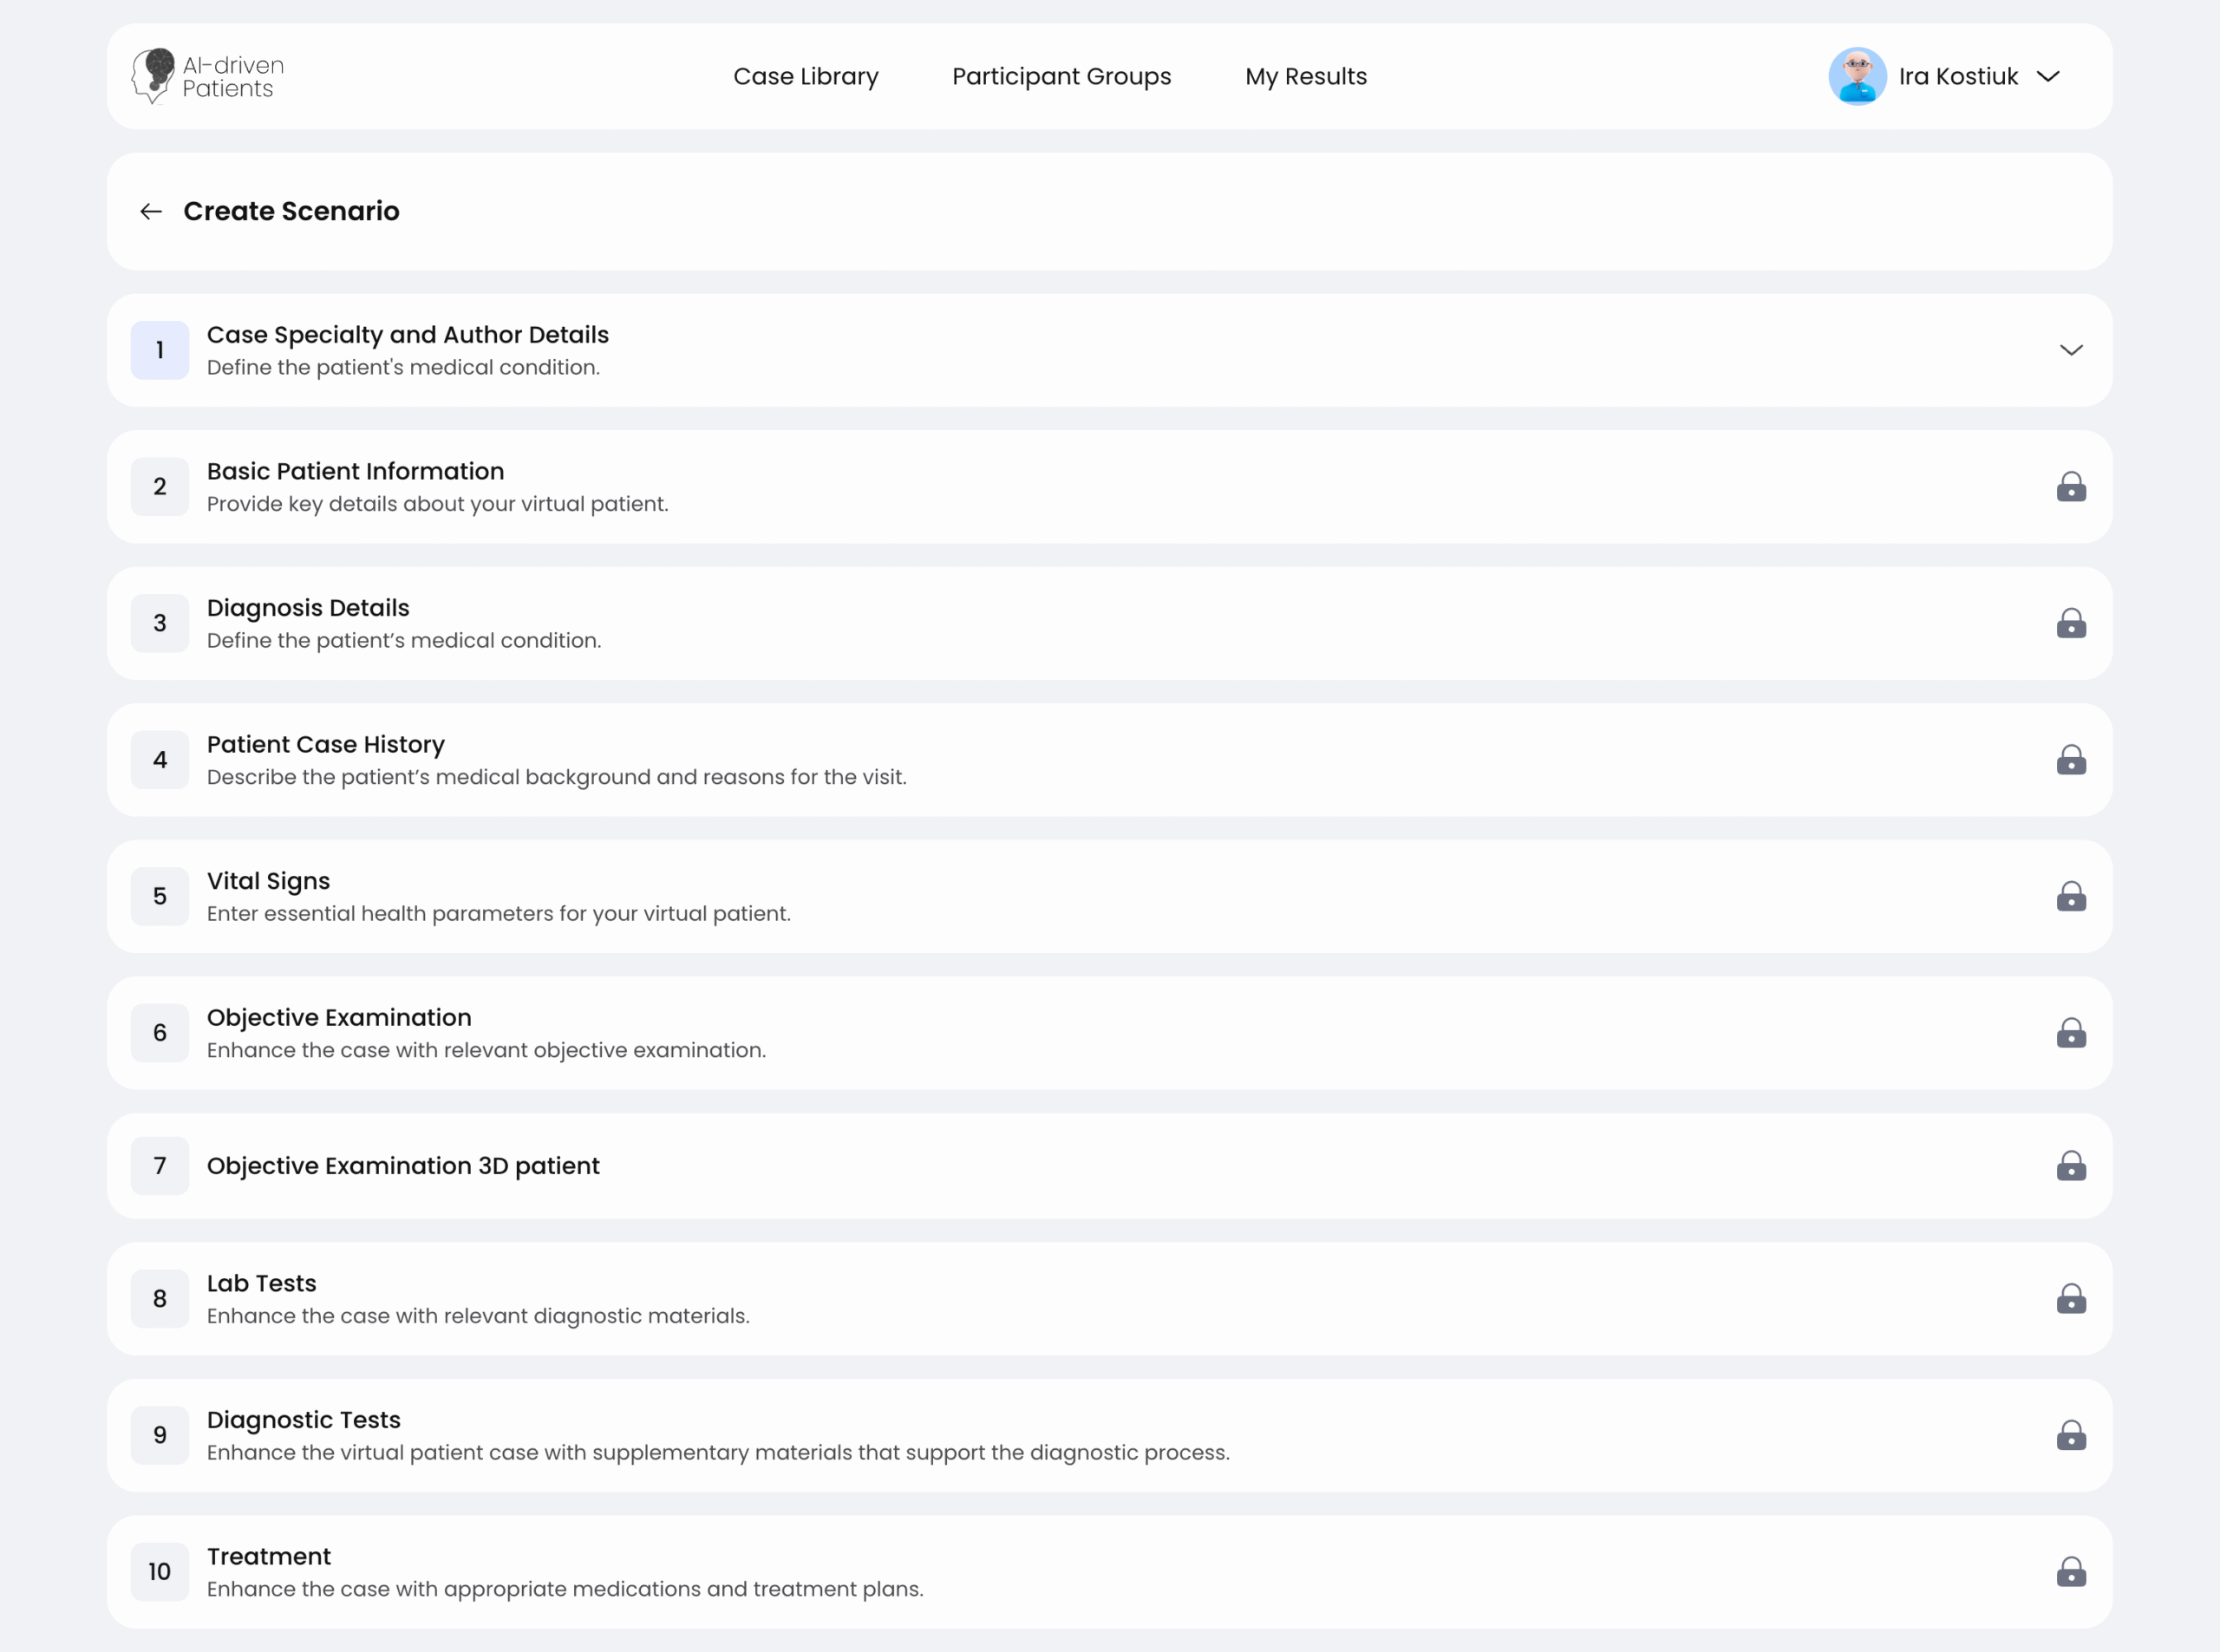This screenshot has height=1652, width=2220.
Task: Click lock icon on Lab Tests row
Action: click(x=2071, y=1299)
